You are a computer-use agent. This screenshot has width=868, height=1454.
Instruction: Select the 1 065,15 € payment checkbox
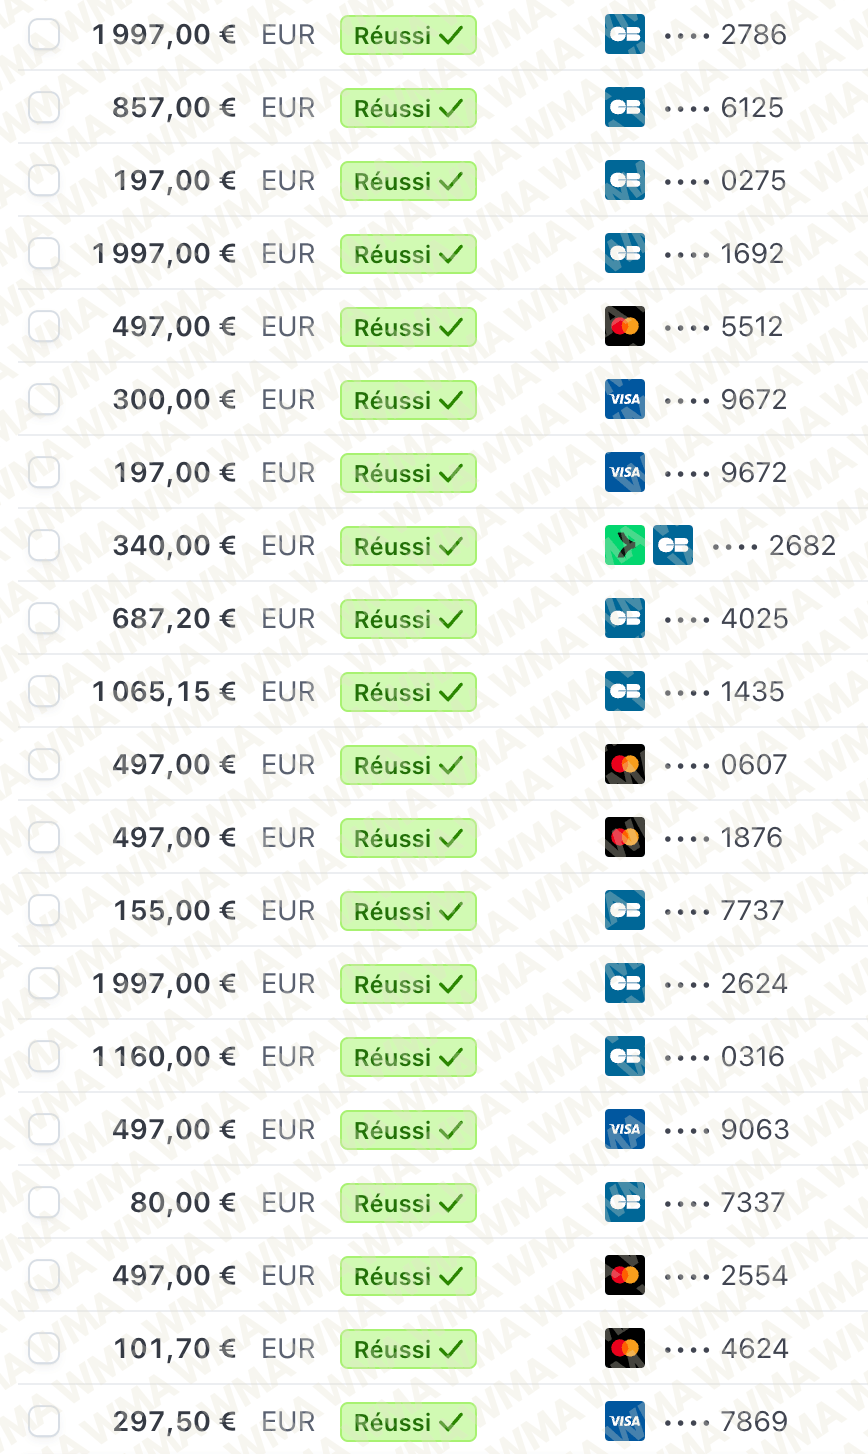[44, 692]
